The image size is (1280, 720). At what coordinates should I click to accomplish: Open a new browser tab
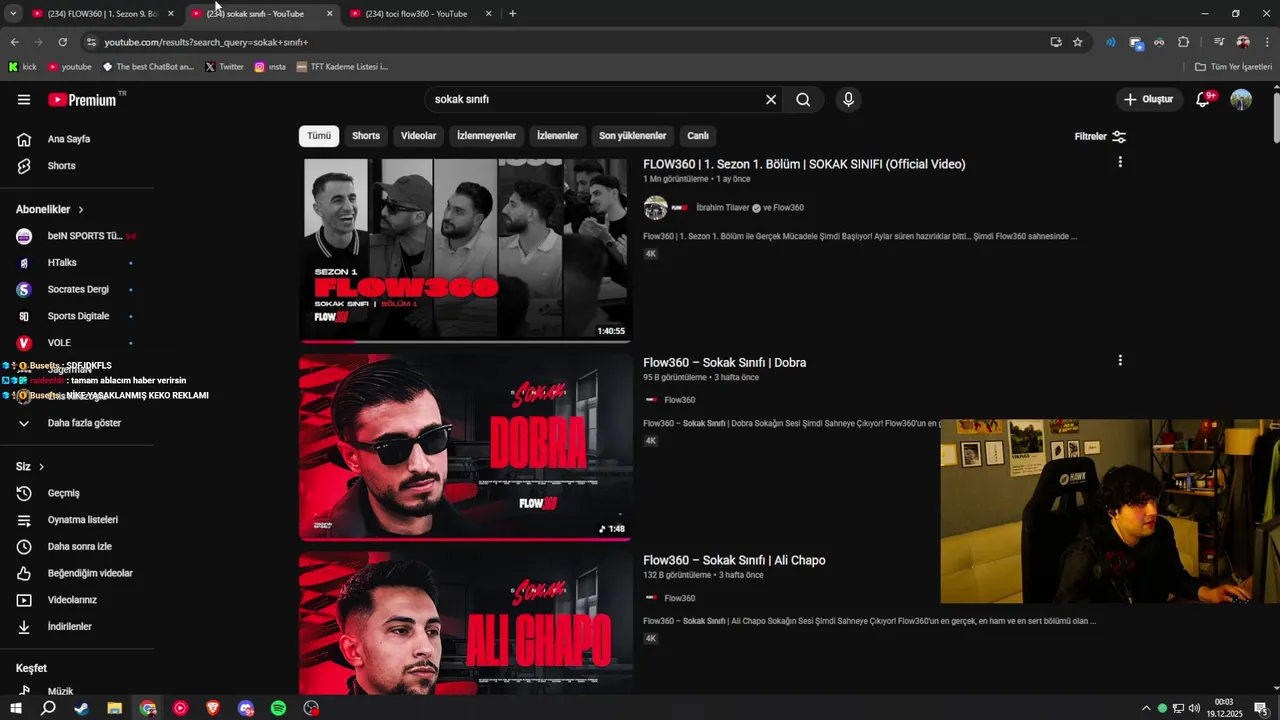[513, 14]
